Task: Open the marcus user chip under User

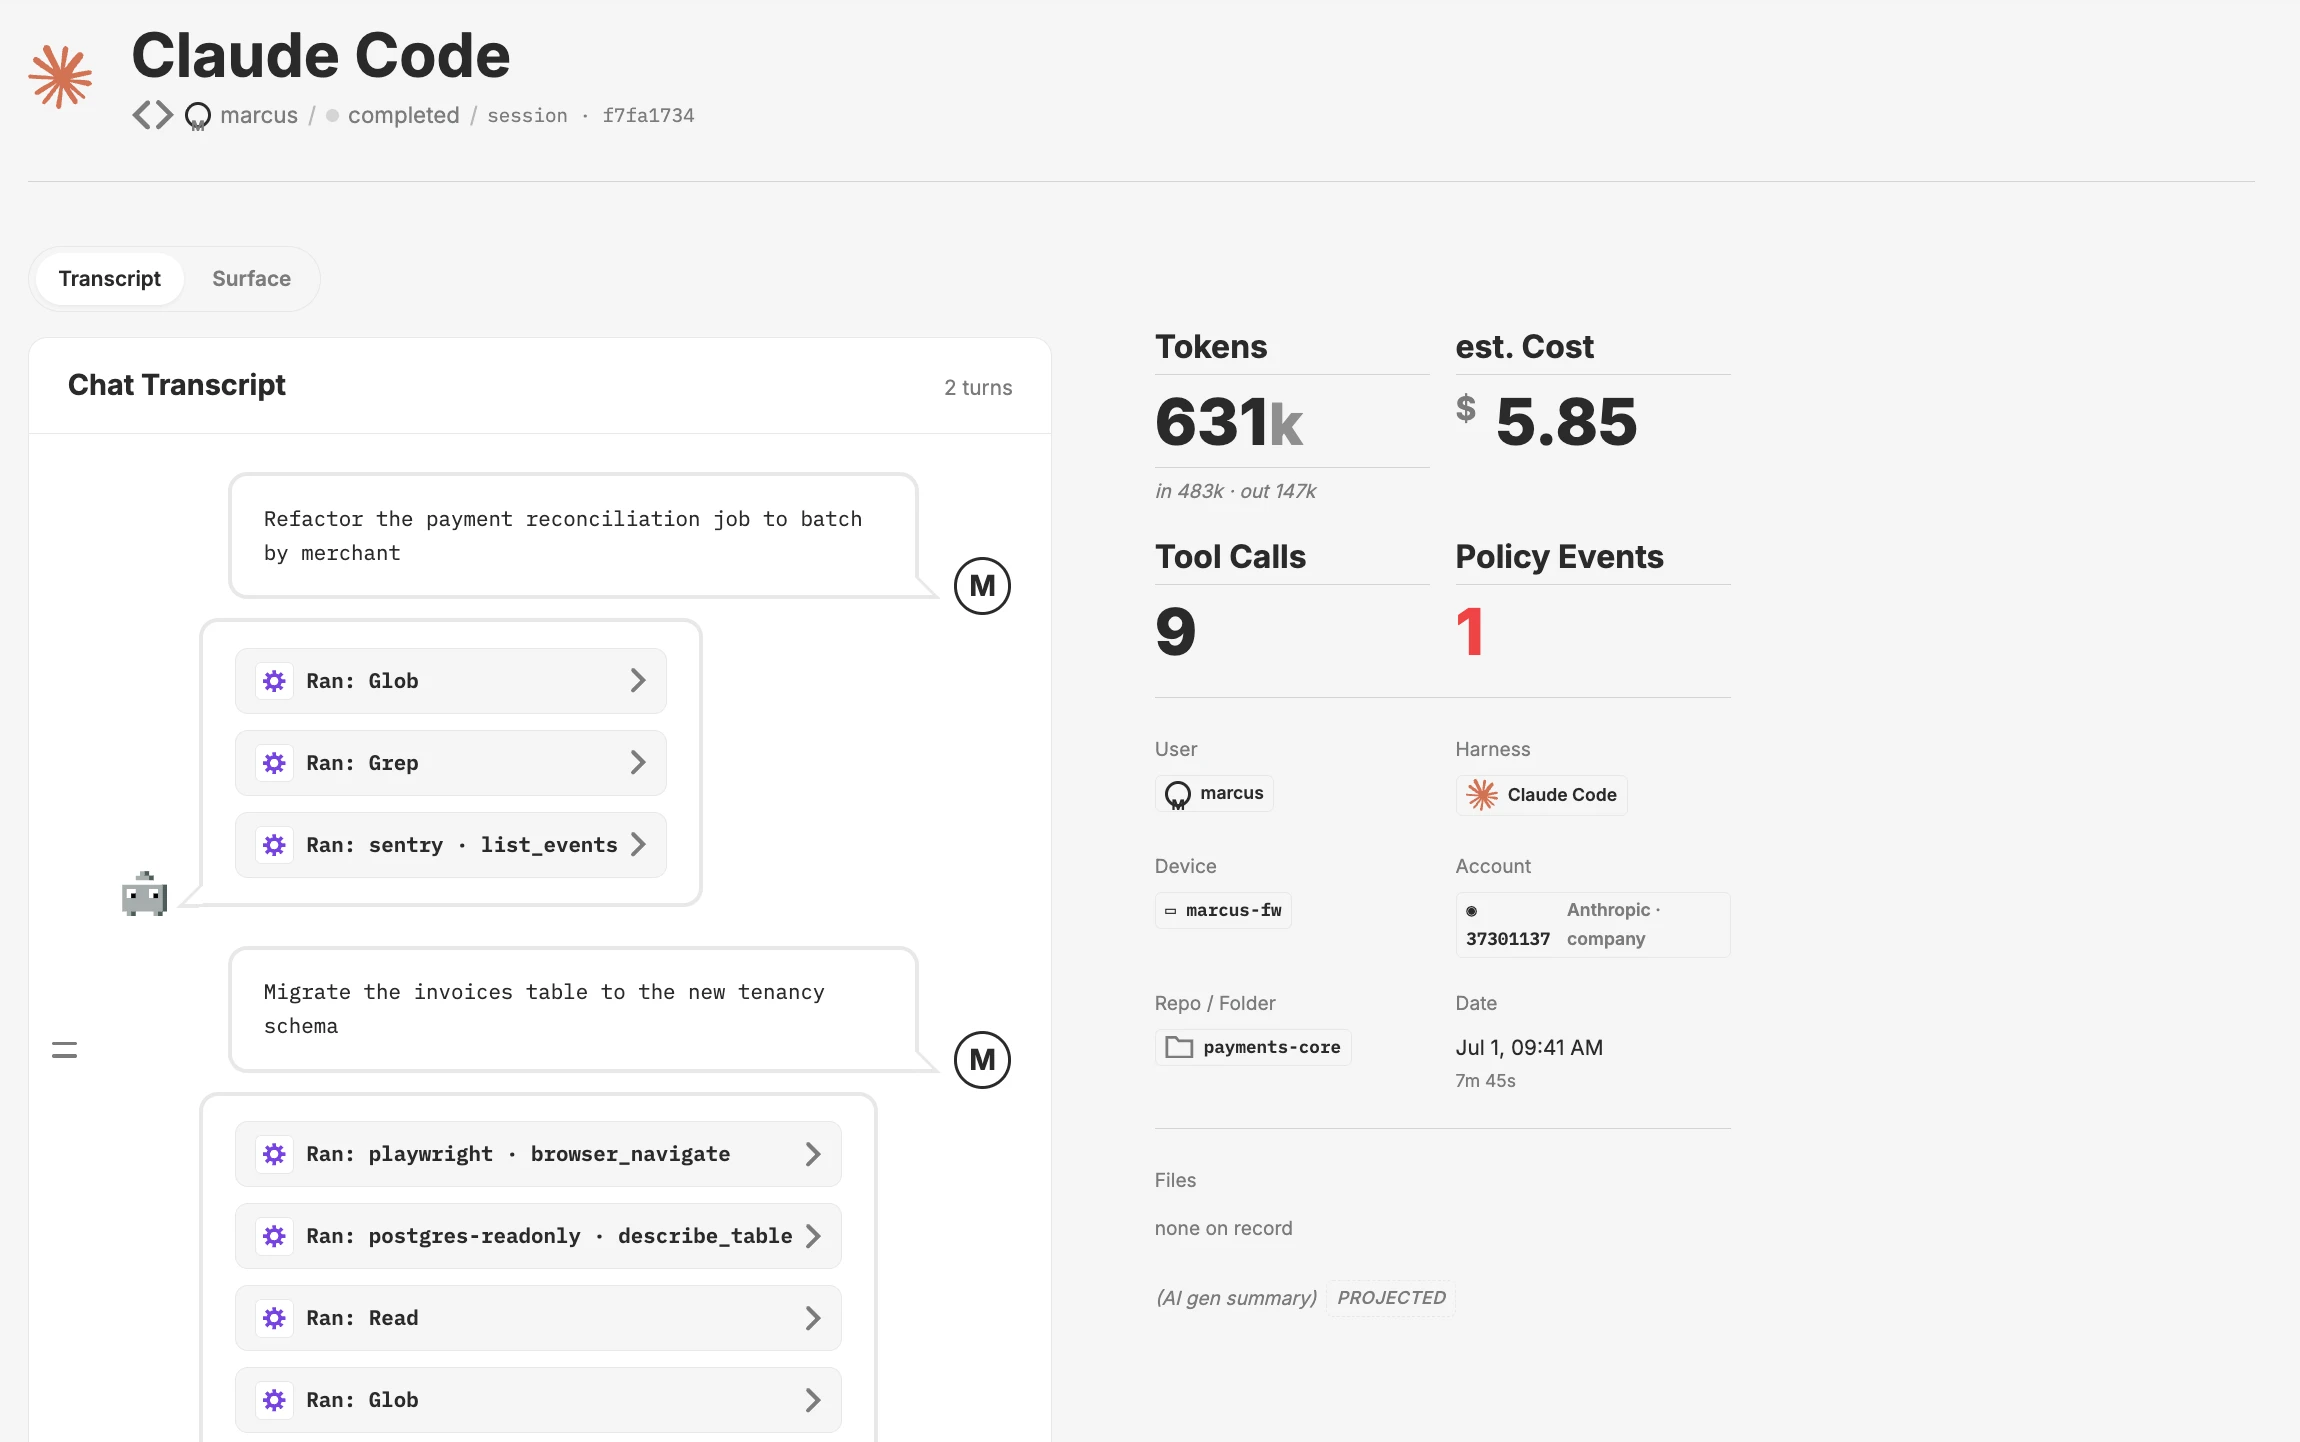Action: tap(1214, 794)
